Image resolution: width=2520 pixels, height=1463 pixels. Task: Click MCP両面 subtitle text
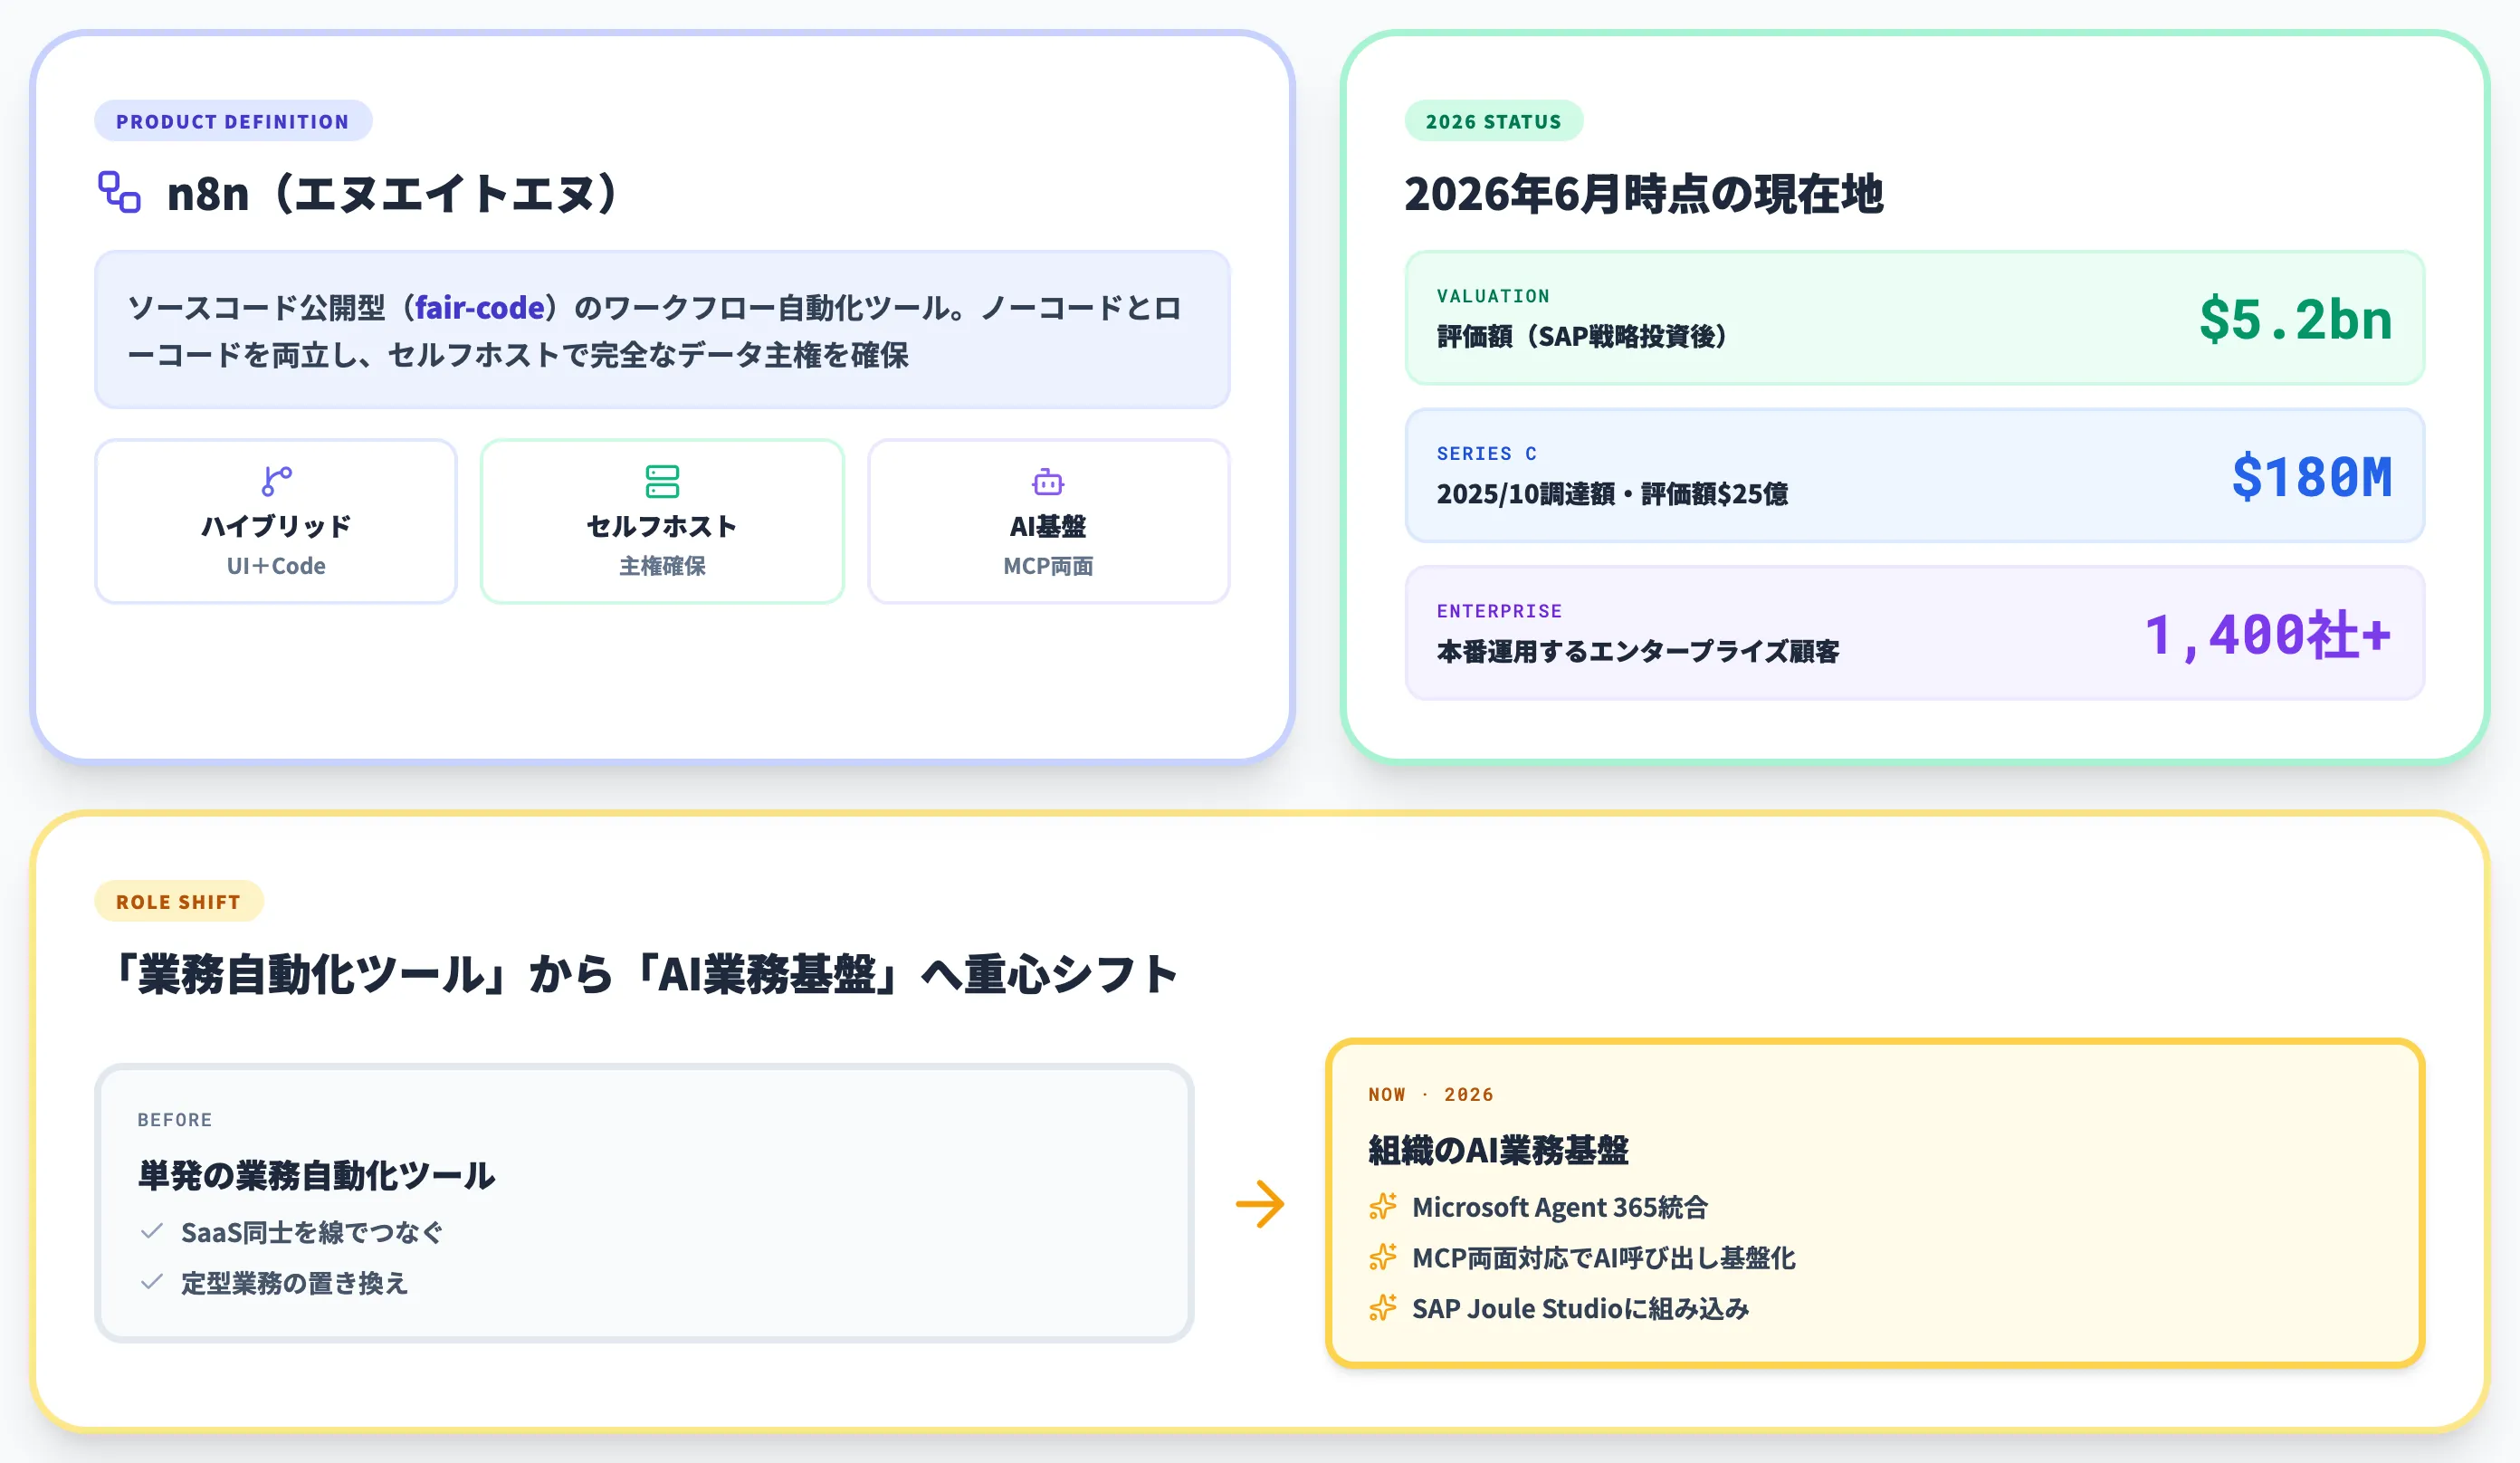tap(1048, 566)
